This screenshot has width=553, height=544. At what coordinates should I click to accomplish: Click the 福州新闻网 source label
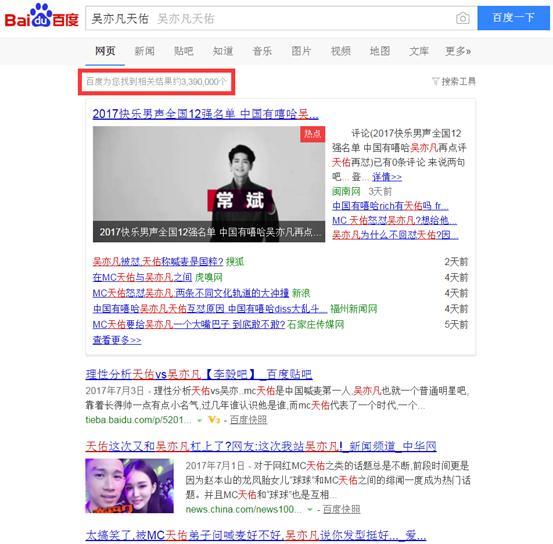(x=353, y=309)
